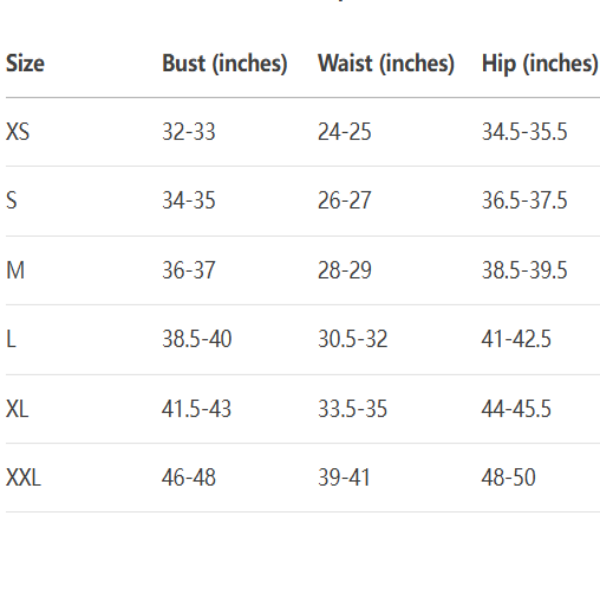Click the Bust (inches) column header
This screenshot has width=600, height=600.
coord(224,64)
